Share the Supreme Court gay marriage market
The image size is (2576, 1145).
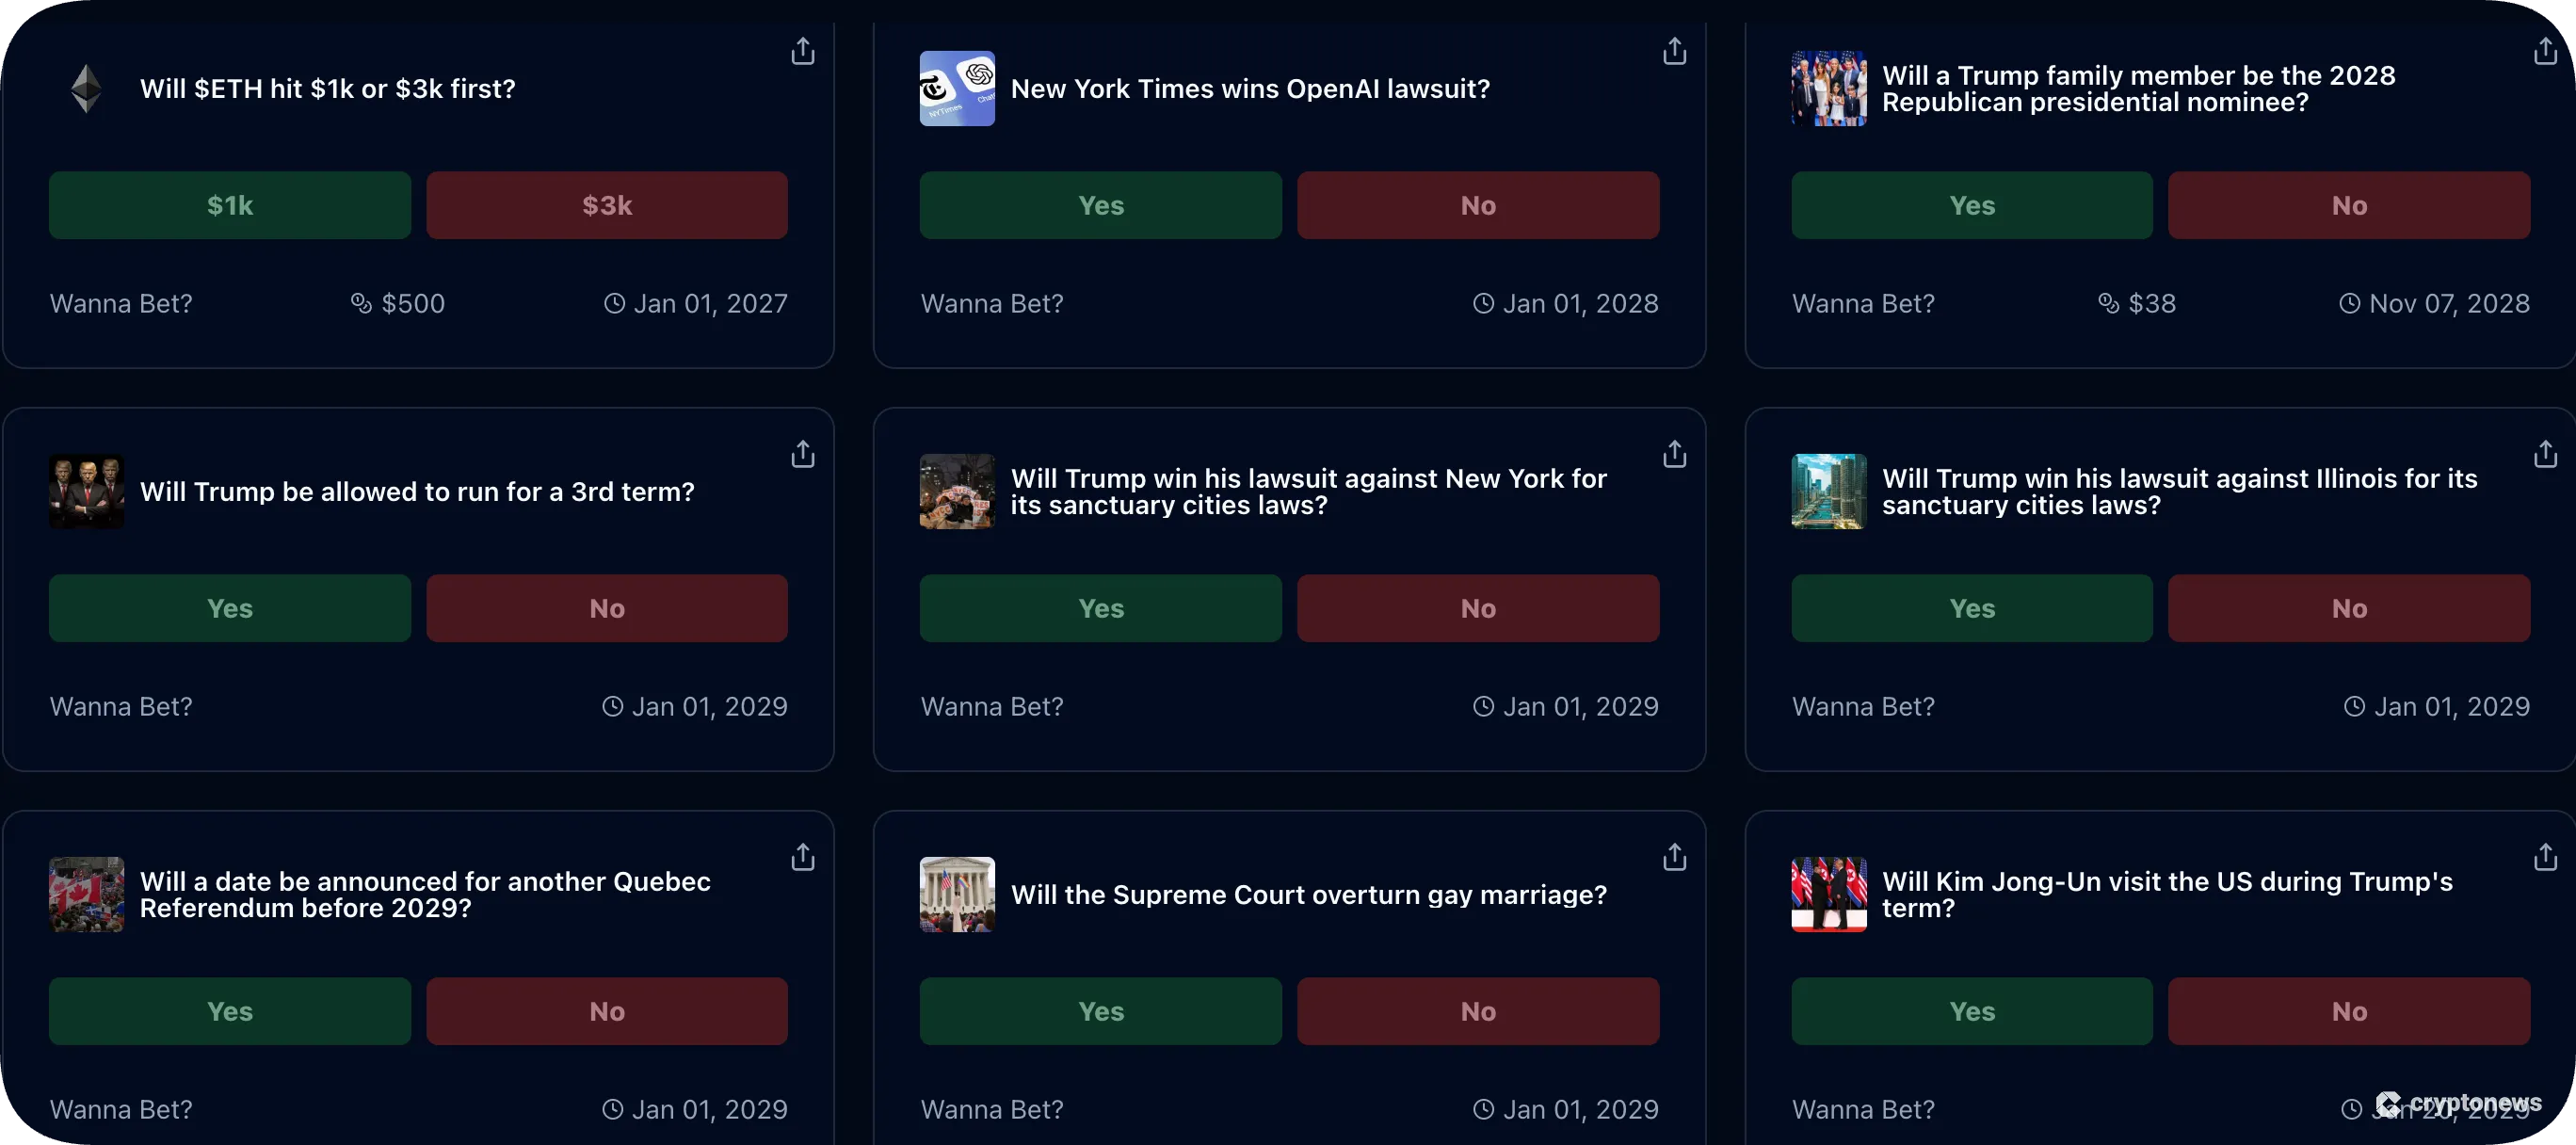(1674, 858)
